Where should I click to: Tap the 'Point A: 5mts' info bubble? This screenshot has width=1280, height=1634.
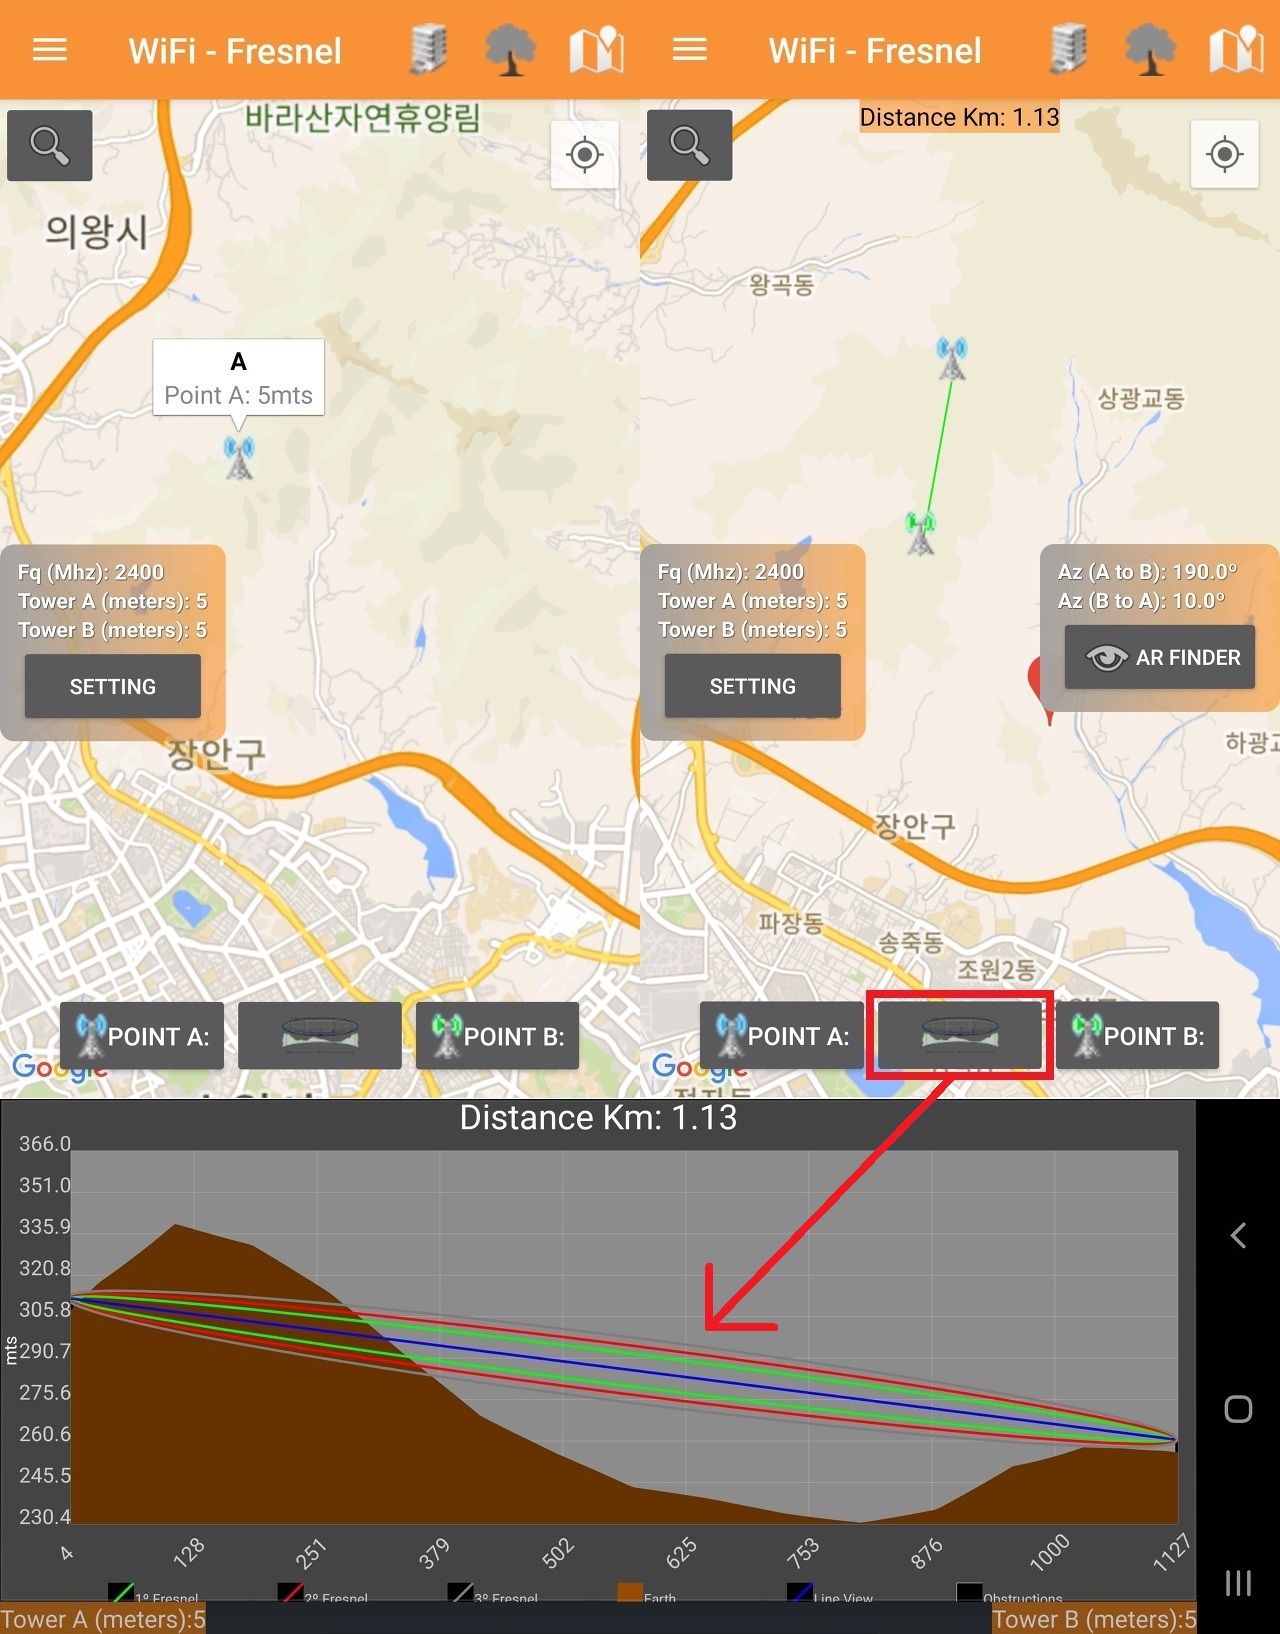tap(238, 378)
